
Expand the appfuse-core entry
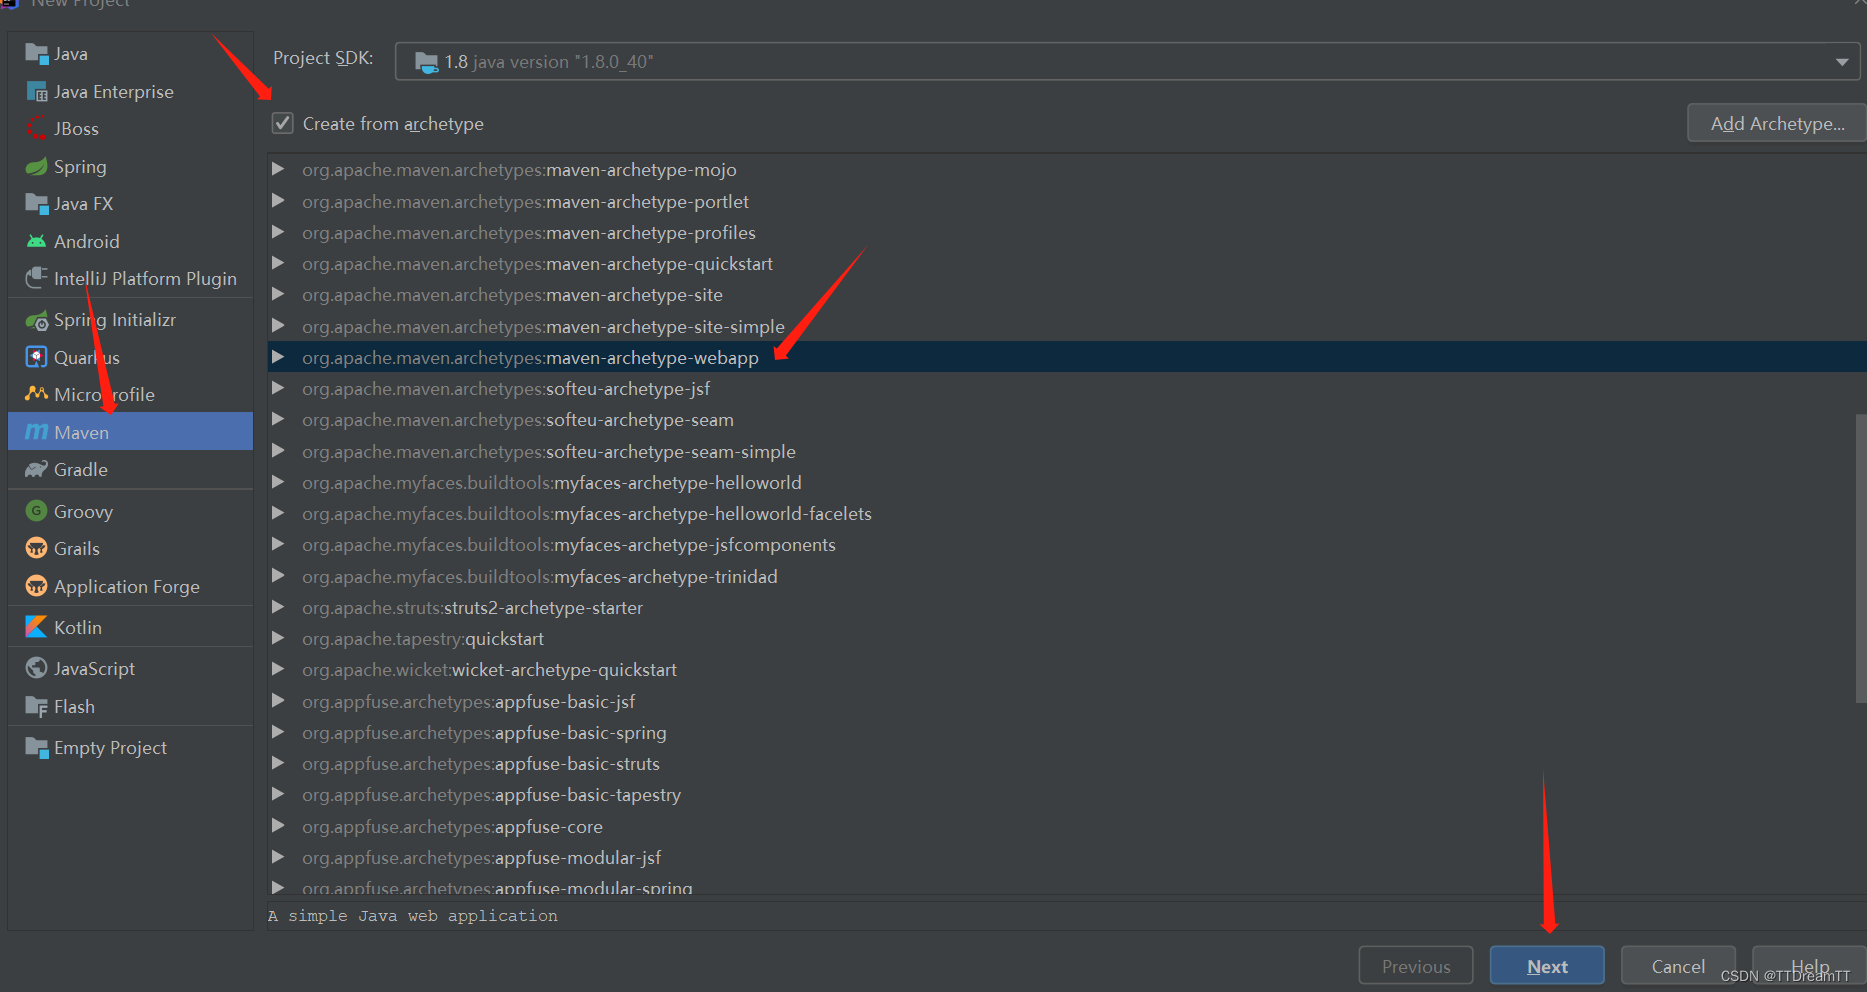[x=278, y=826]
